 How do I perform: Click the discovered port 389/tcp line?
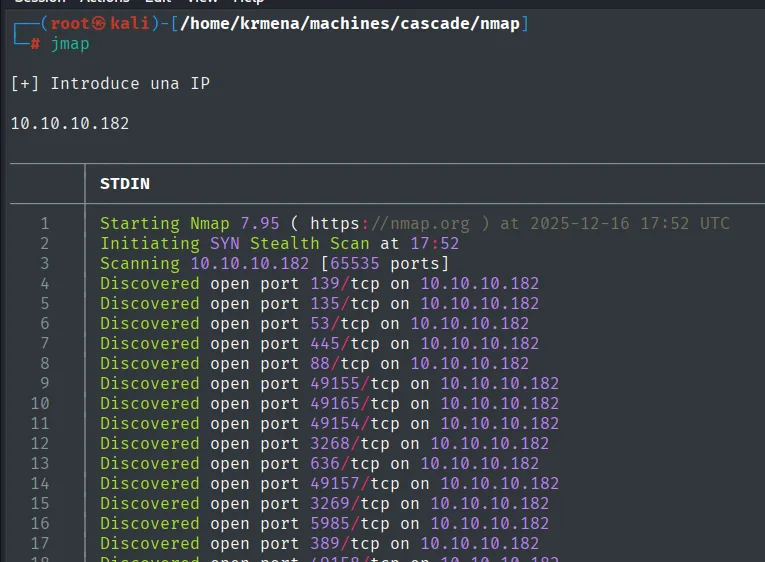point(320,543)
